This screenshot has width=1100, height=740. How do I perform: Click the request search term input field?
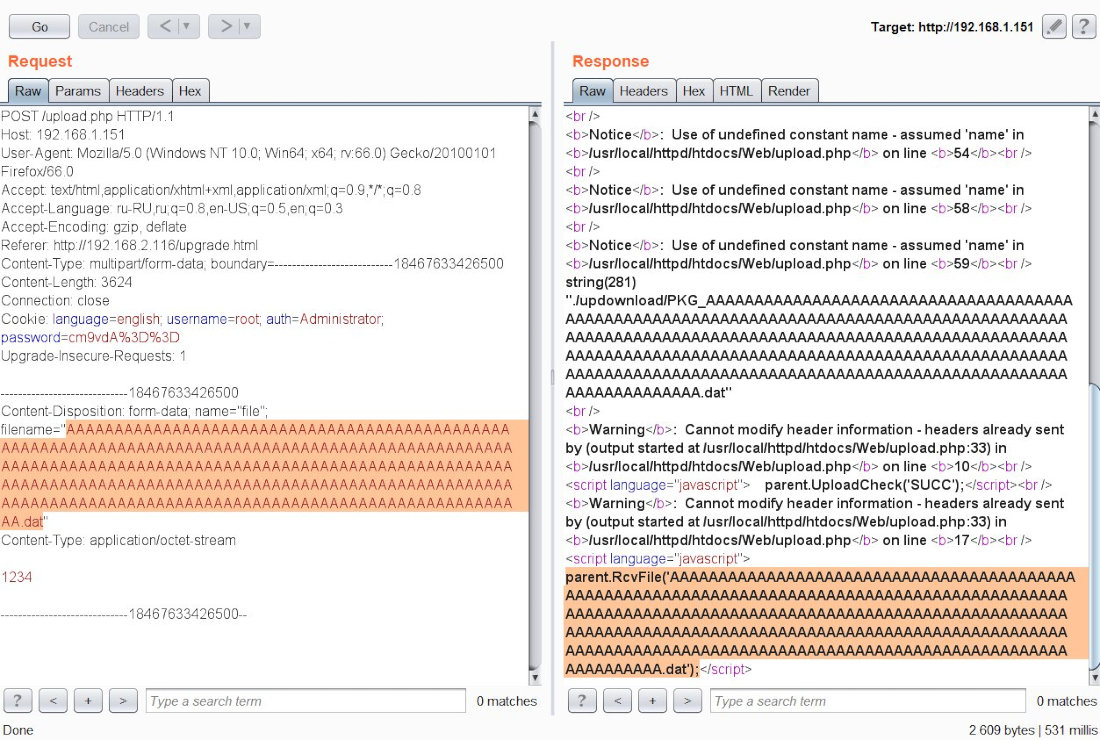pyautogui.click(x=306, y=701)
